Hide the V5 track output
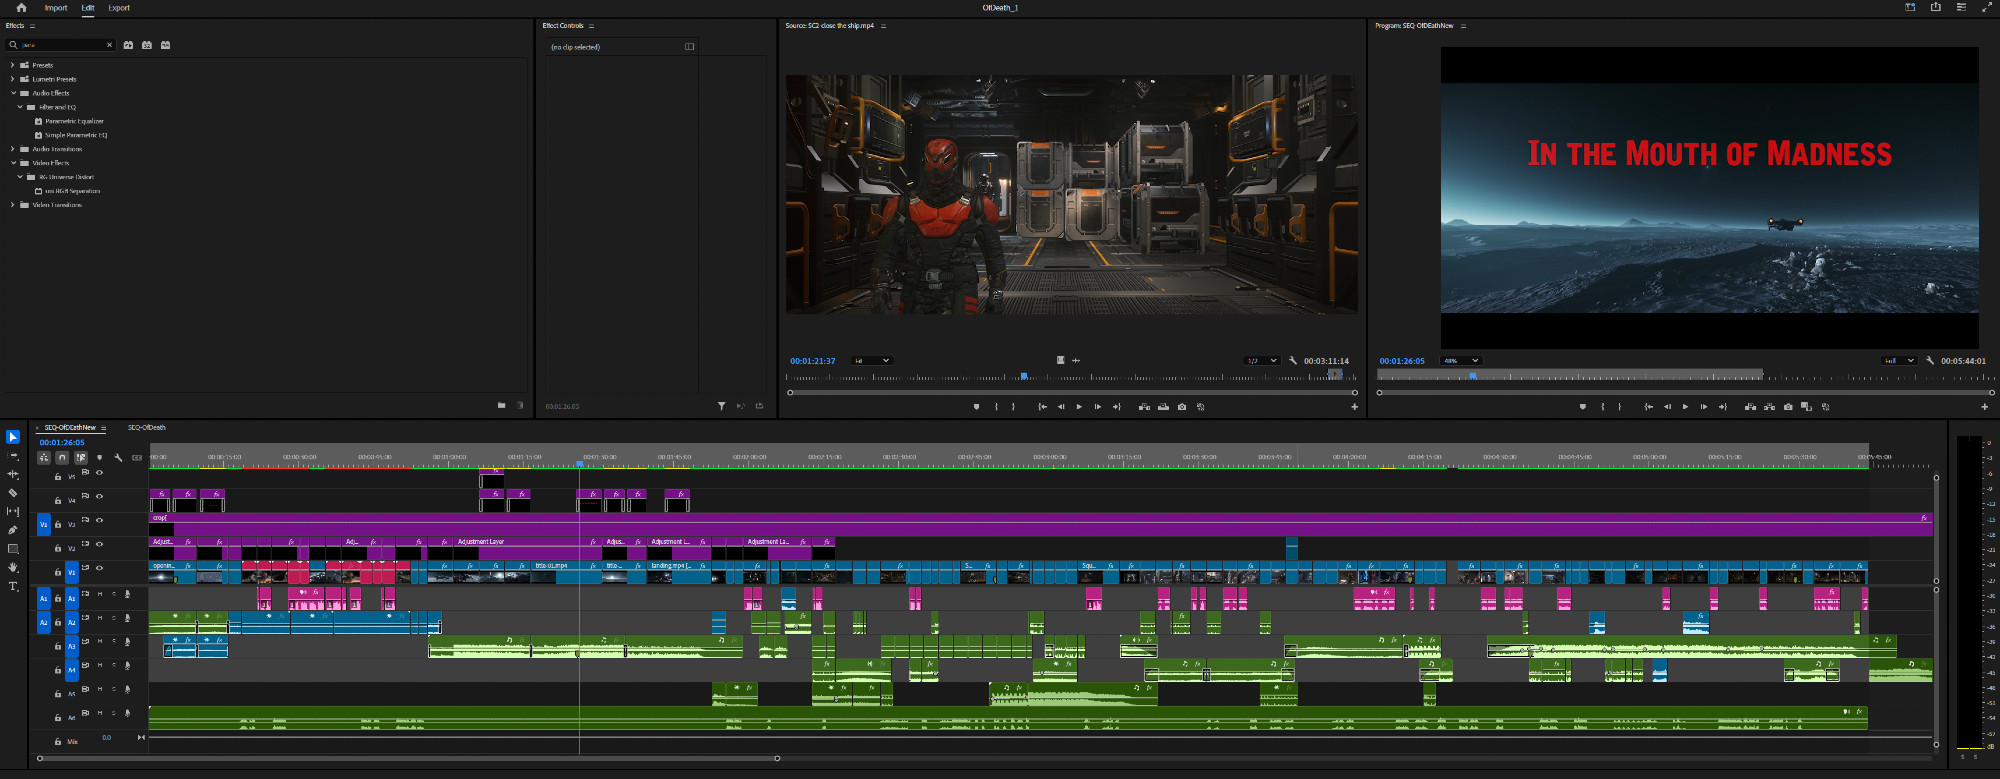2000x779 pixels. click(99, 473)
